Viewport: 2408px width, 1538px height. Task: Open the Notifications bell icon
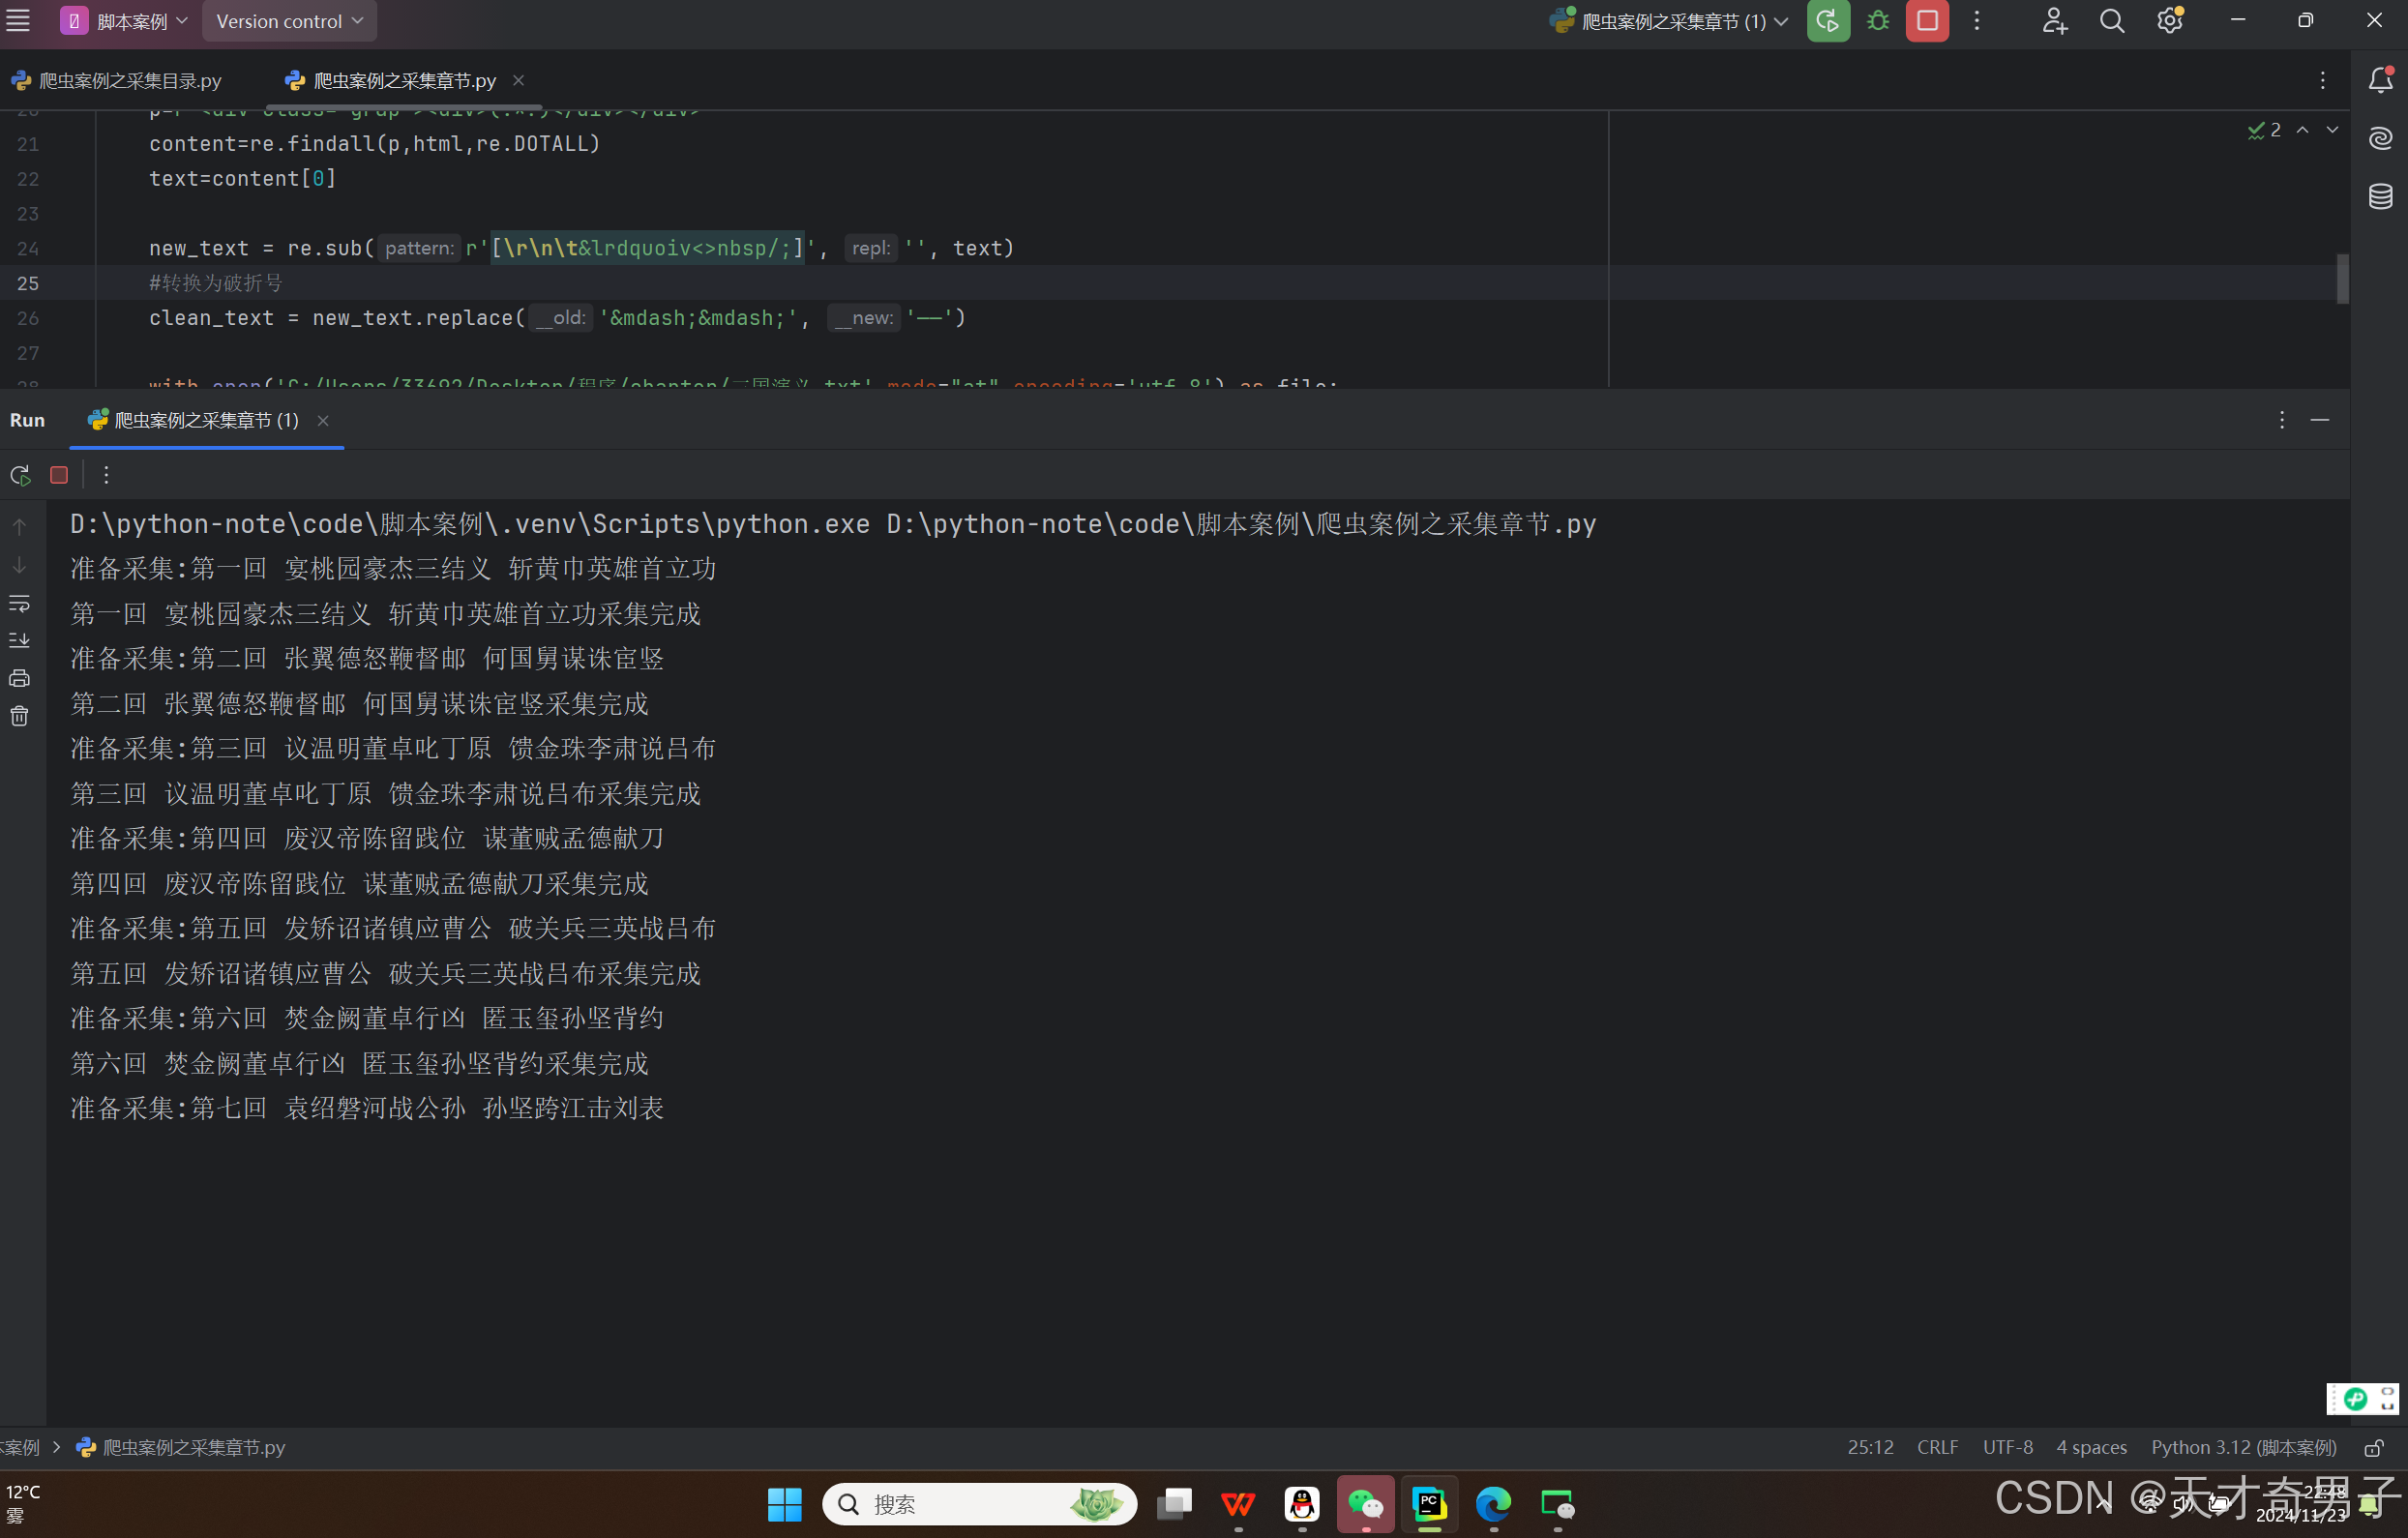point(2381,80)
